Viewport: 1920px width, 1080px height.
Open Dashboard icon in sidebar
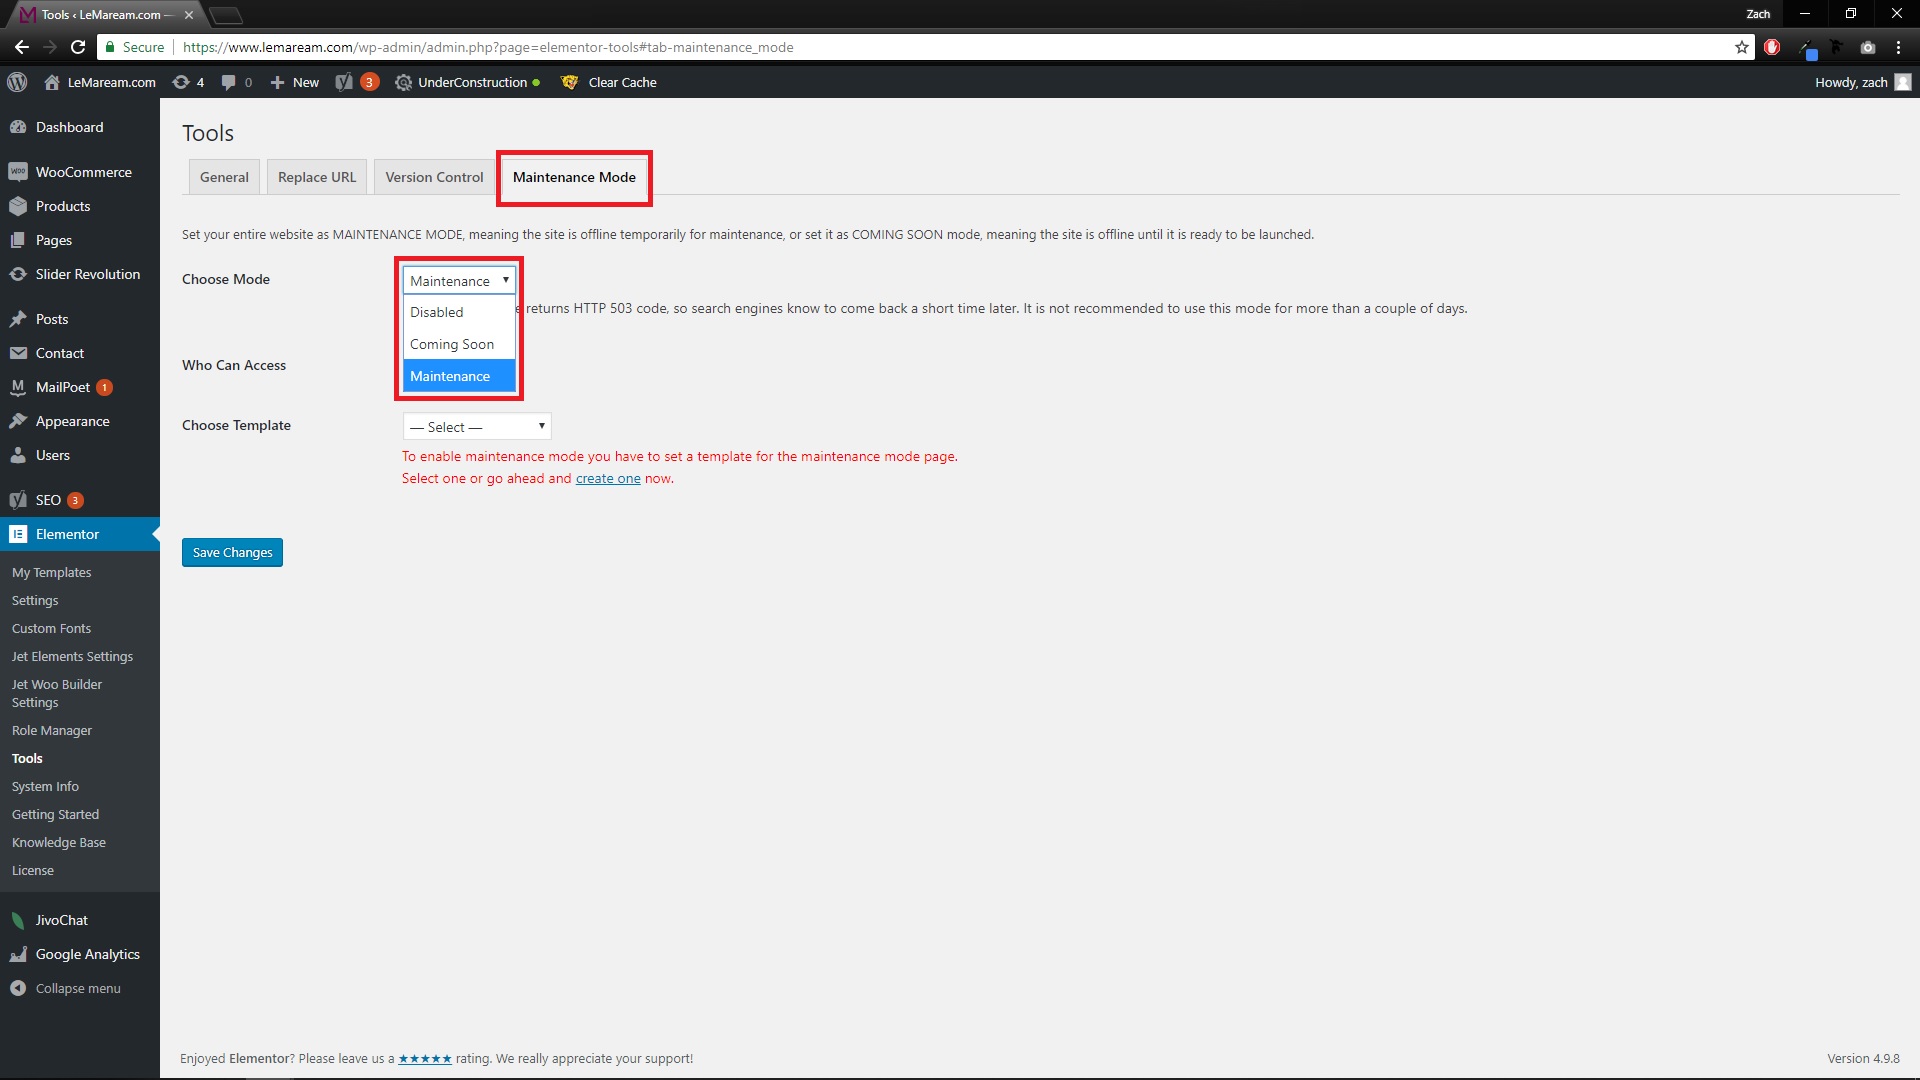coord(18,127)
